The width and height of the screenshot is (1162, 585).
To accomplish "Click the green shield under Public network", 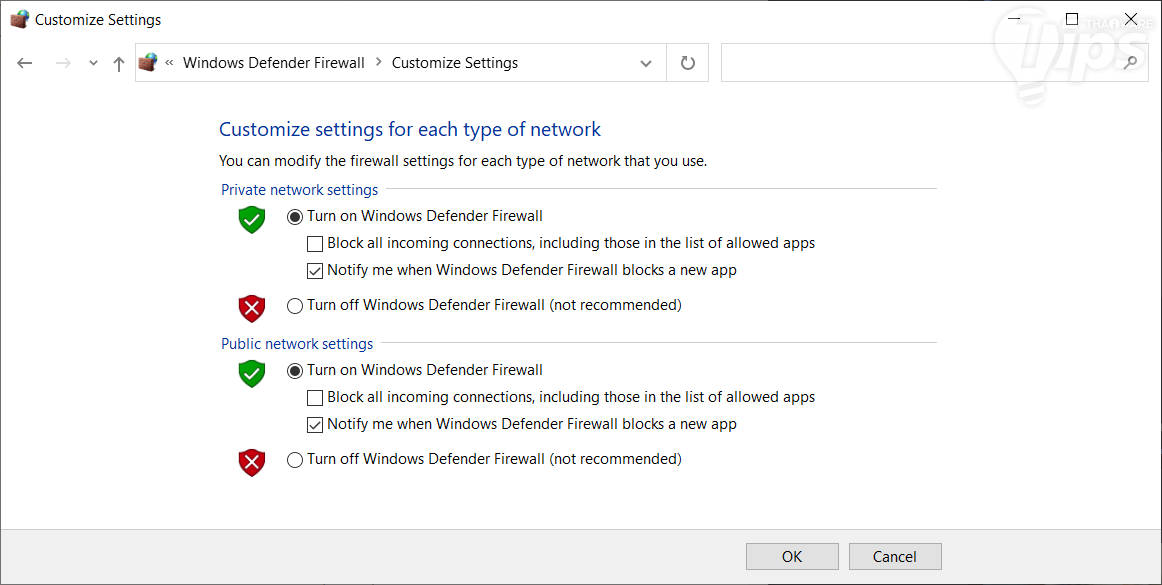I will coord(252,373).
